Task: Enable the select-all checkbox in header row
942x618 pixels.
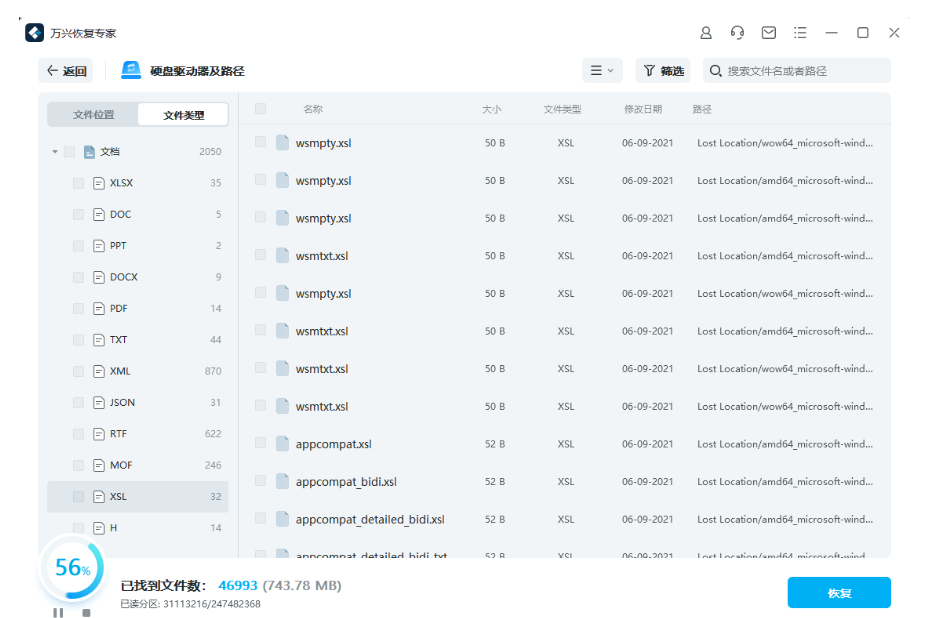Action: pos(262,109)
